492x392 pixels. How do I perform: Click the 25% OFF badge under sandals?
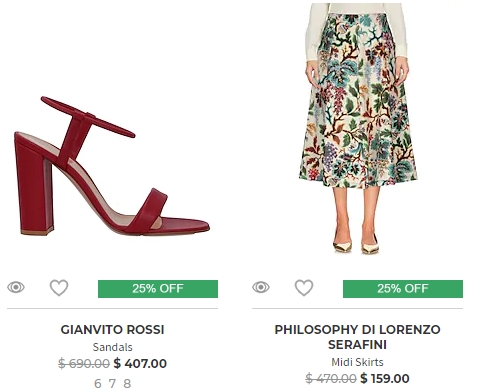[x=158, y=289]
